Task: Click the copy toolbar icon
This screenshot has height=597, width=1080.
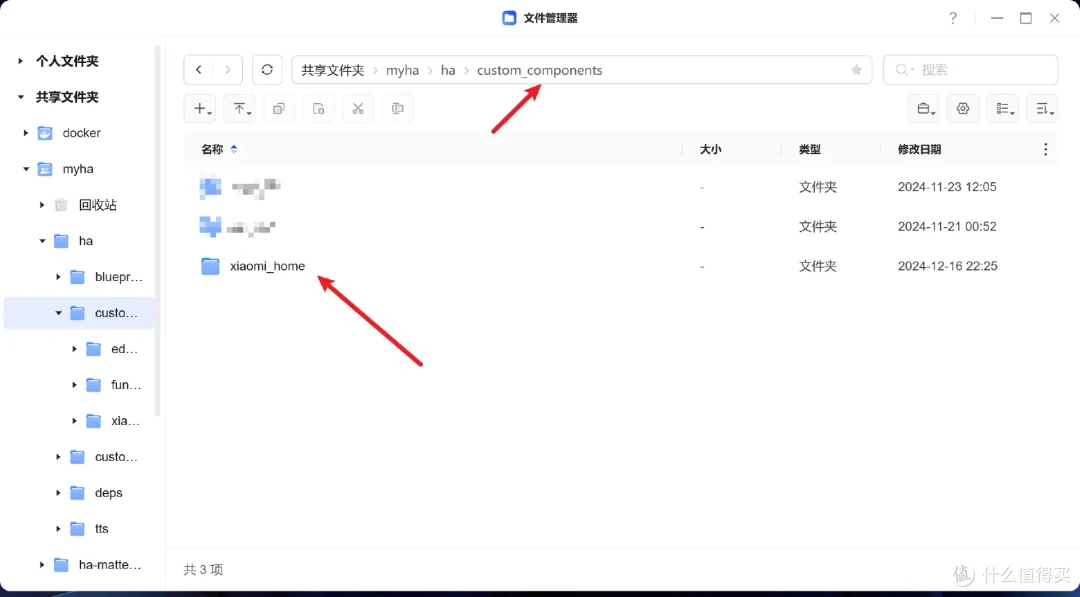Action: click(x=279, y=109)
